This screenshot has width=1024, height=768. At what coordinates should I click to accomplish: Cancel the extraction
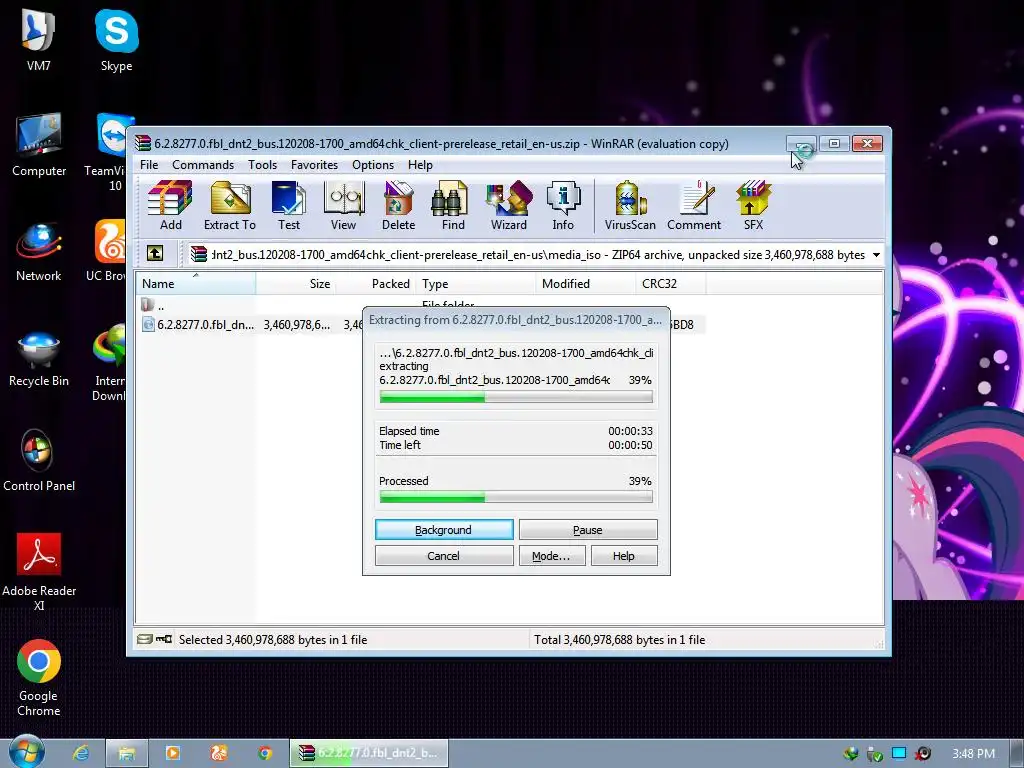444,556
